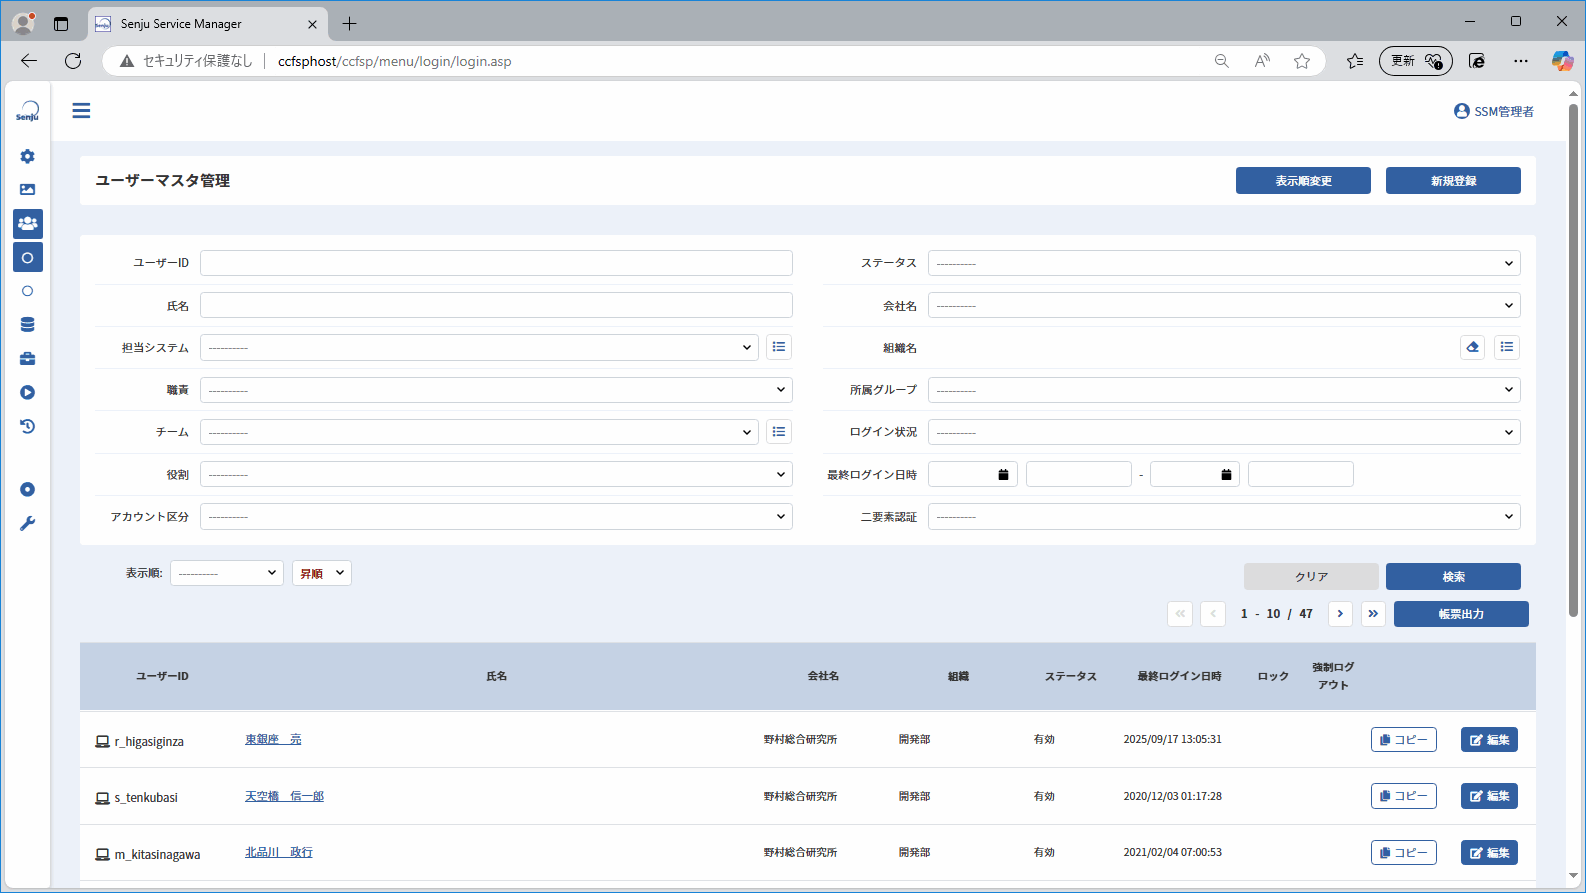Image resolution: width=1586 pixels, height=893 pixels.
Task: Jump to last page of results
Action: [x=1373, y=614]
